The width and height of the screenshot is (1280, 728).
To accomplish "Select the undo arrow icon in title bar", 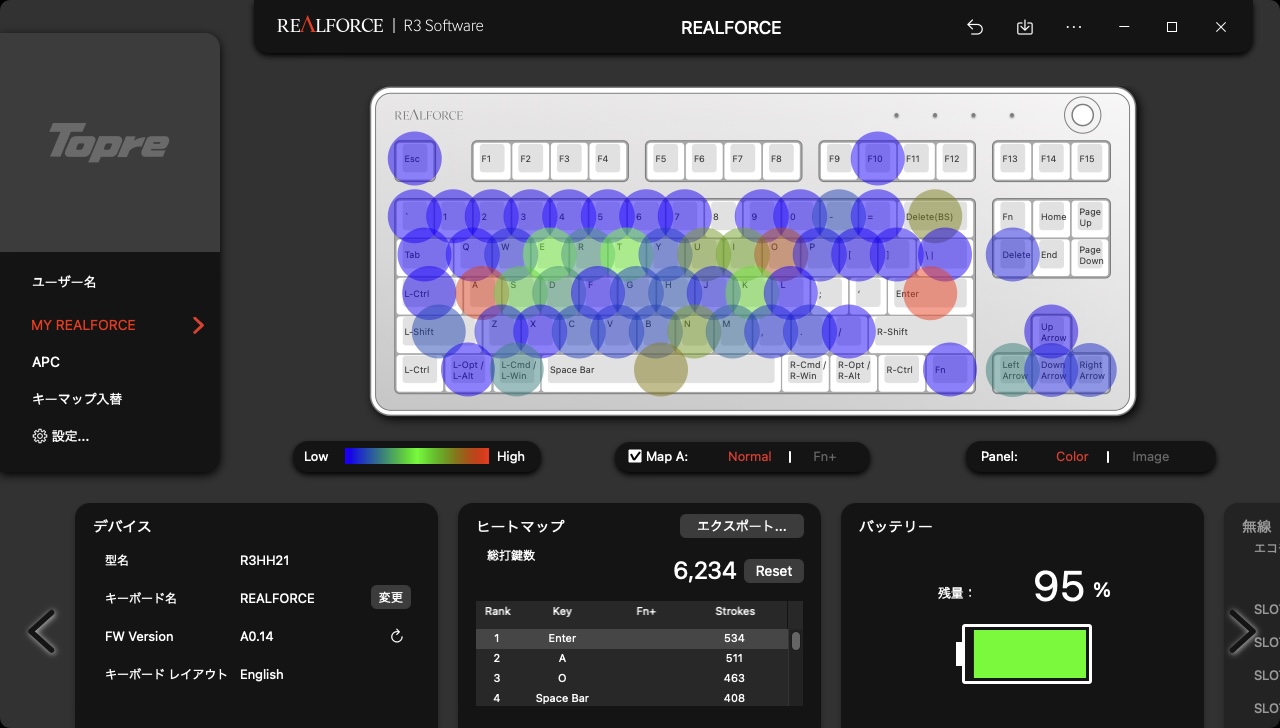I will pos(974,27).
